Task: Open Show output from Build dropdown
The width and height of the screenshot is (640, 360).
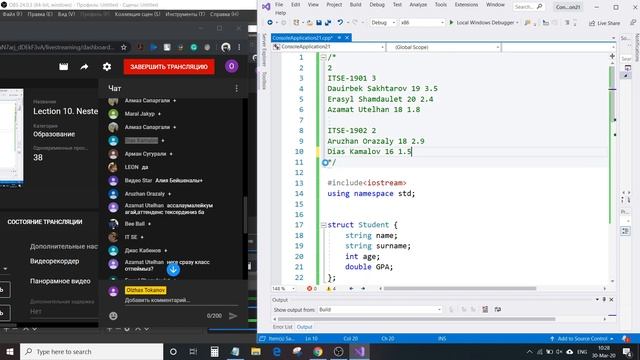Action: pyautogui.click(x=380, y=309)
